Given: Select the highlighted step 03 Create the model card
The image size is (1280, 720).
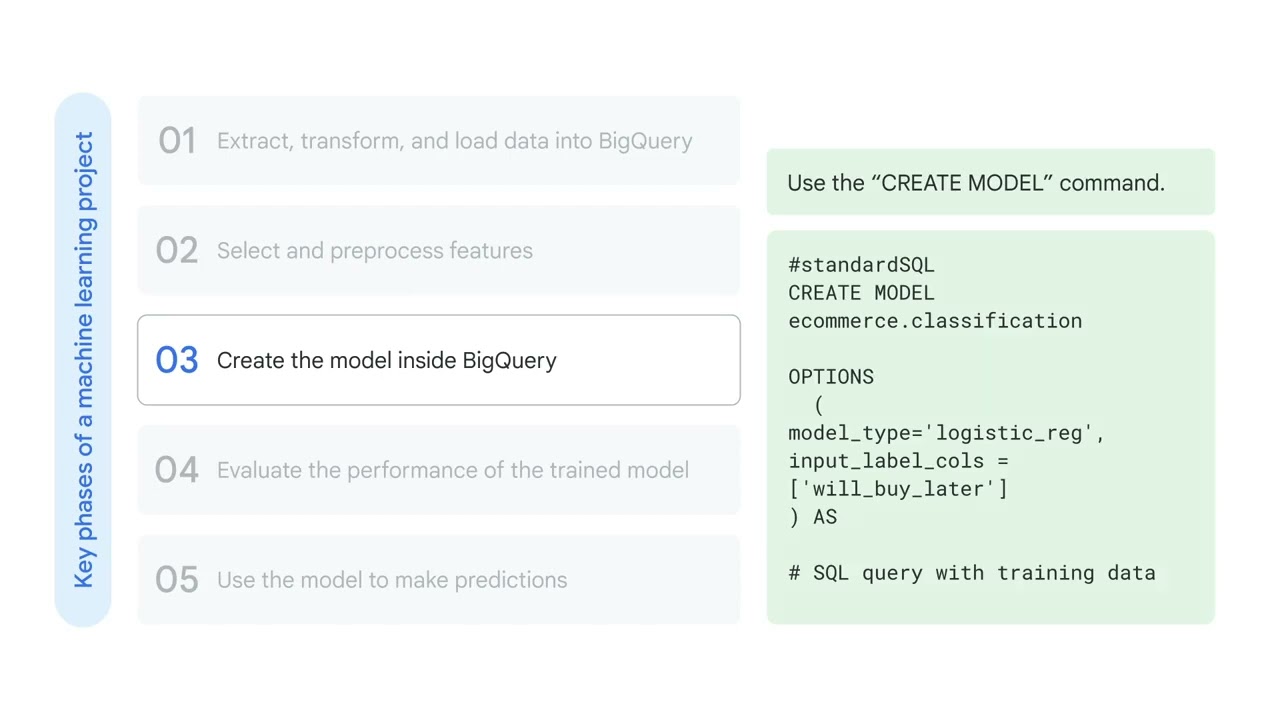Looking at the screenshot, I should [x=438, y=360].
